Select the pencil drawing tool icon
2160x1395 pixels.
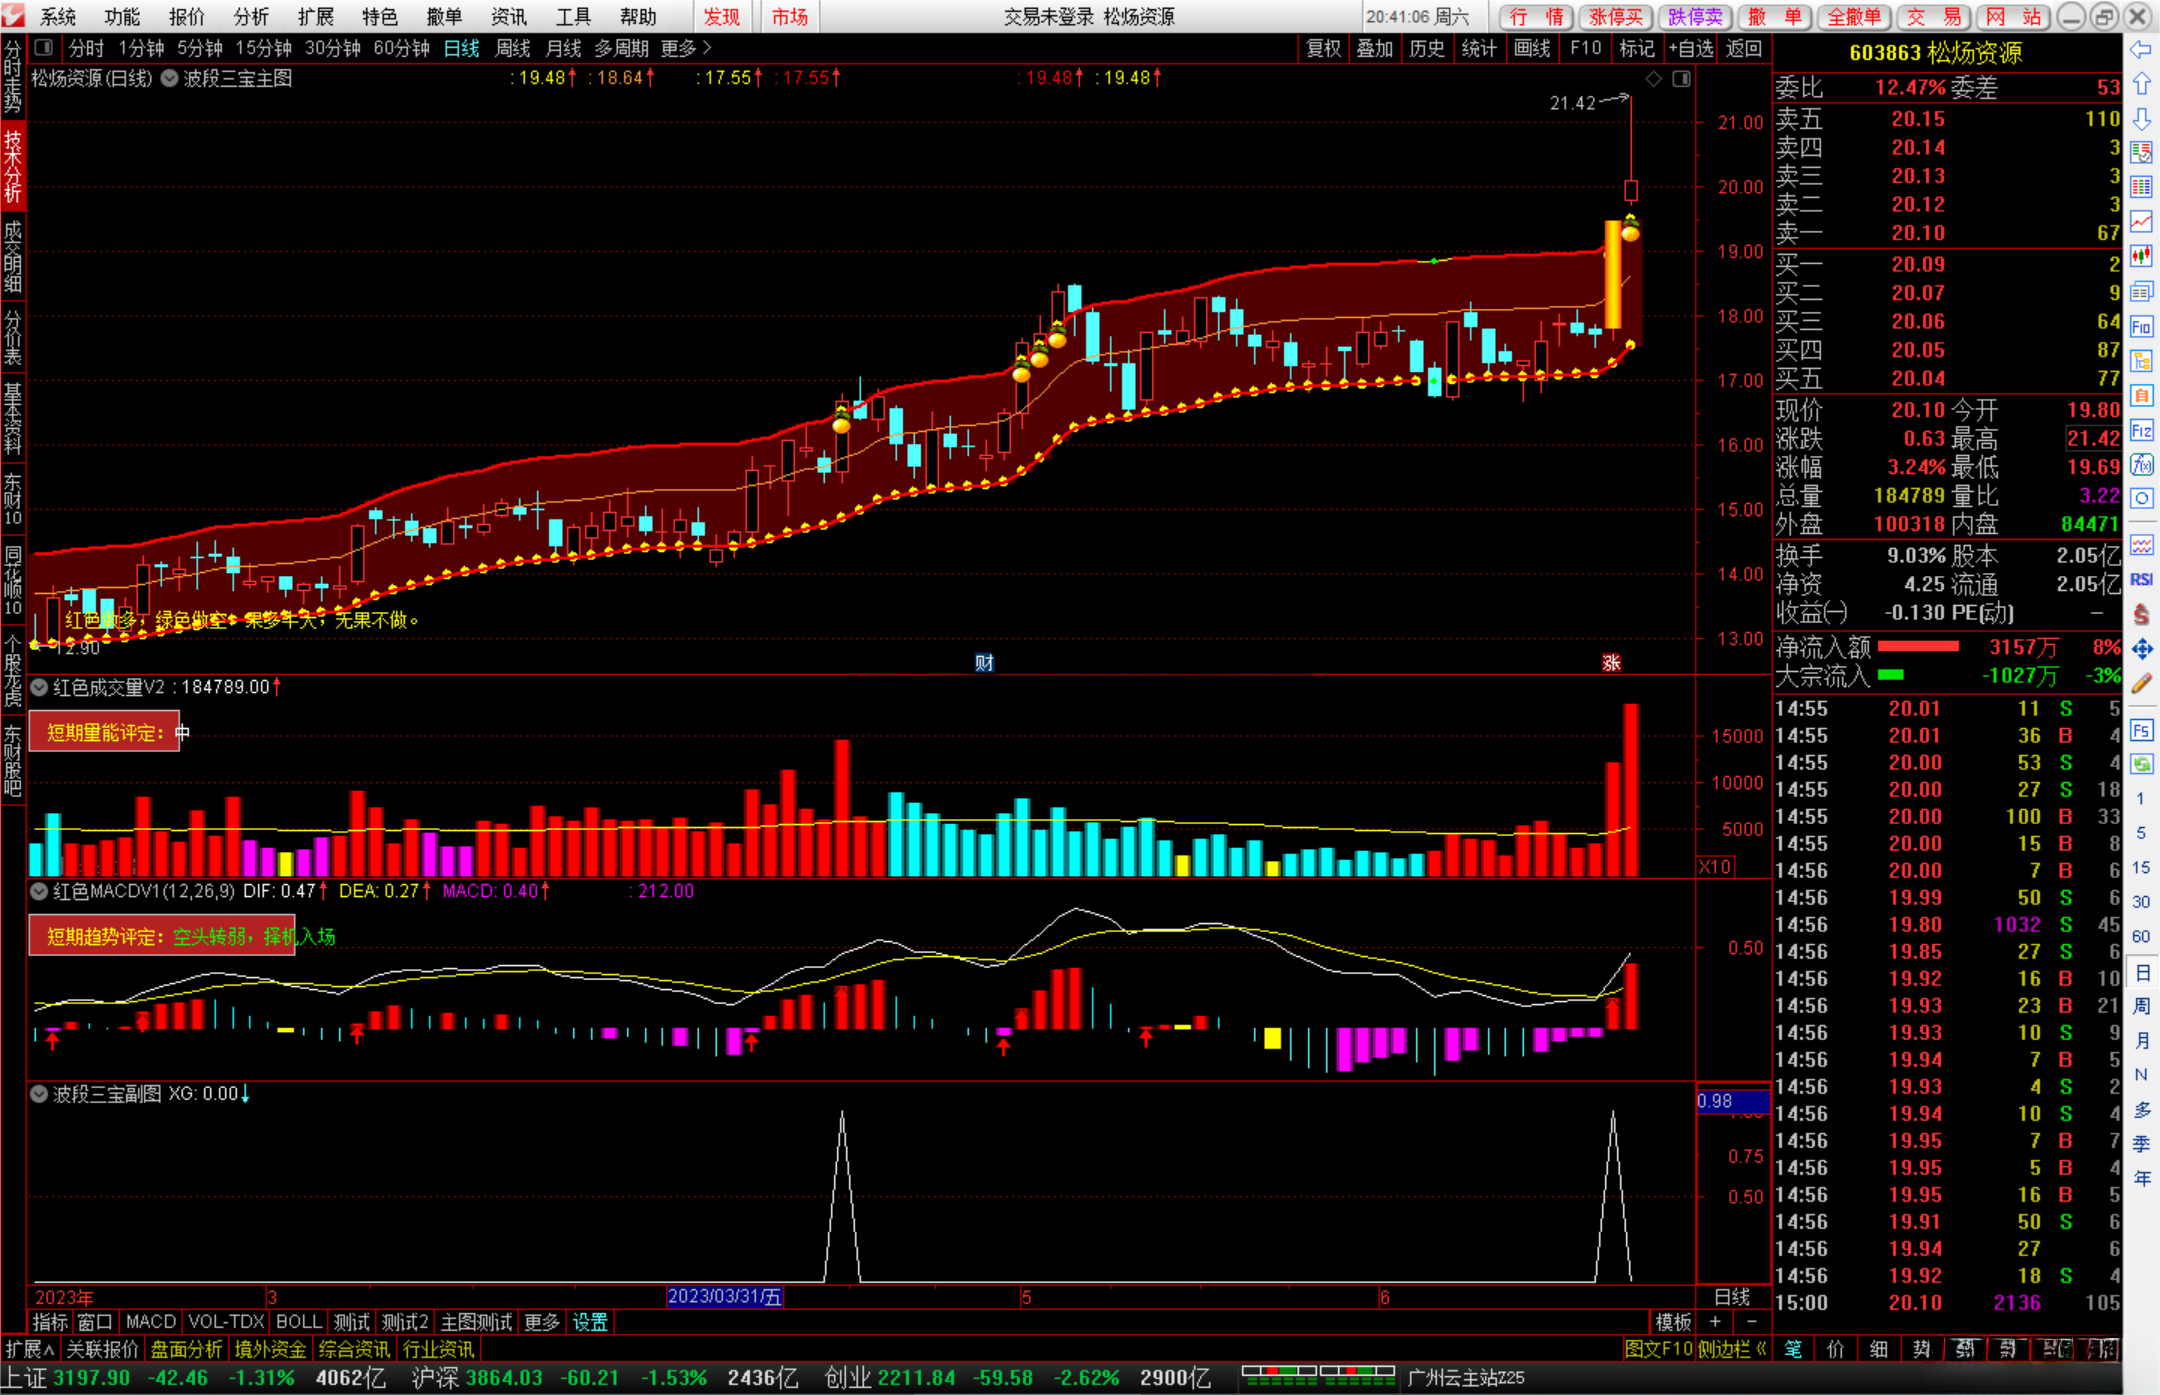click(x=2141, y=684)
